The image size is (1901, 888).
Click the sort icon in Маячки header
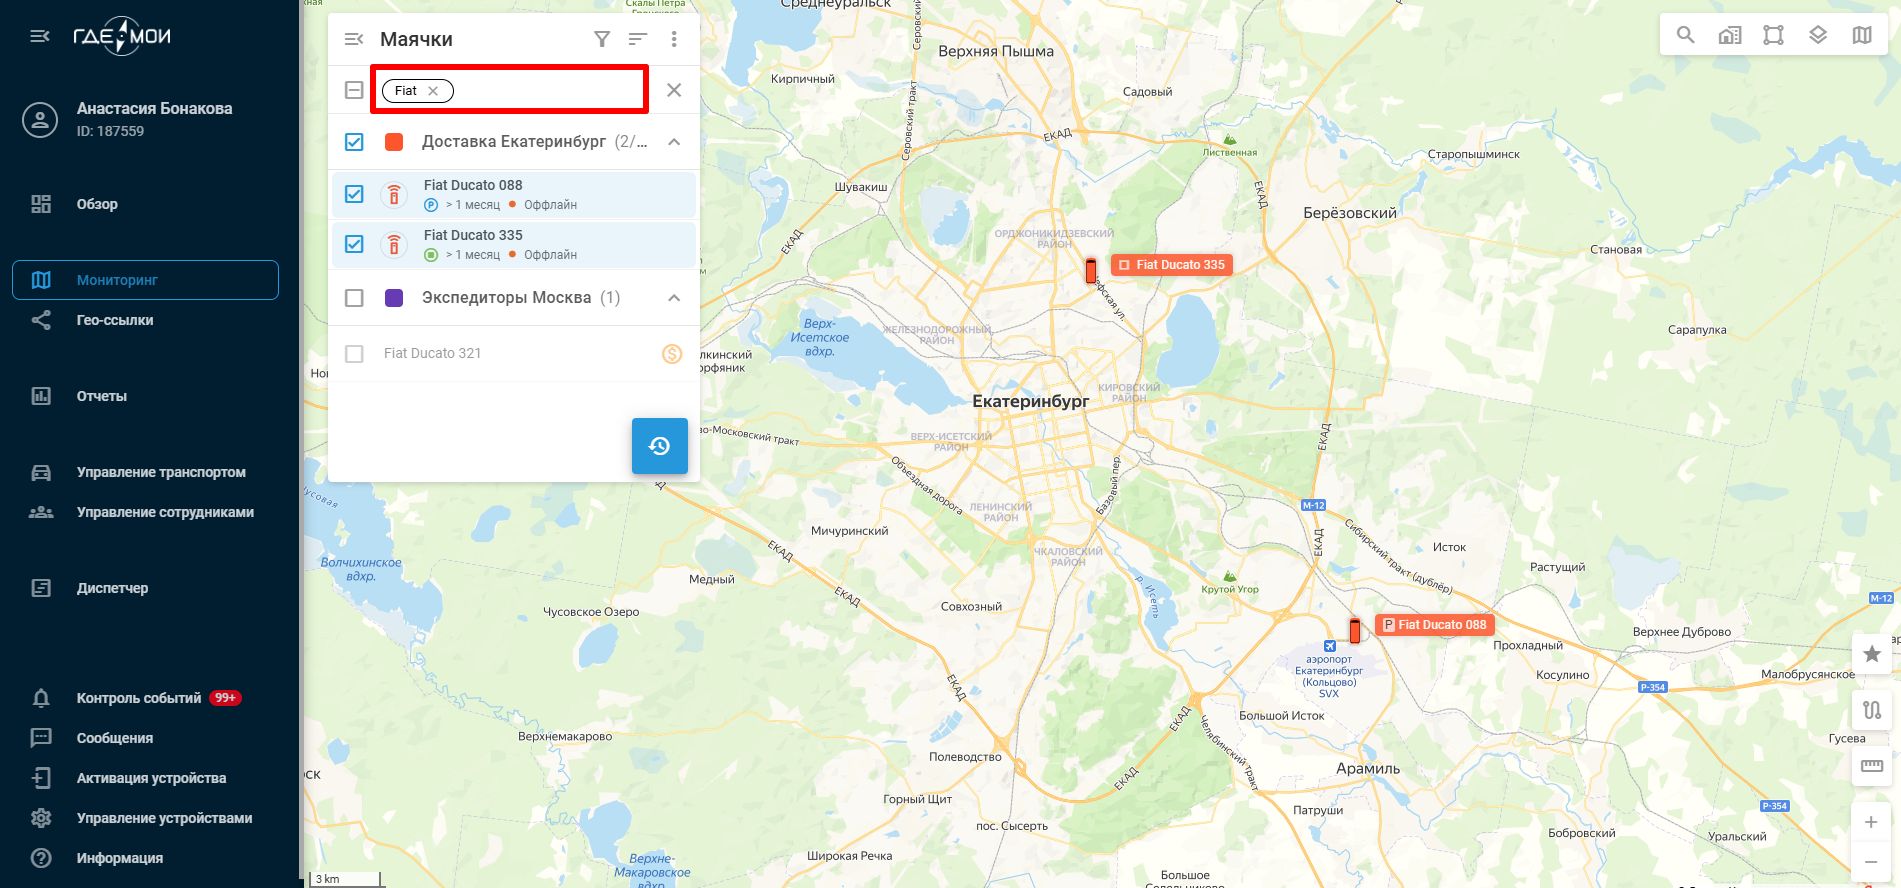638,39
